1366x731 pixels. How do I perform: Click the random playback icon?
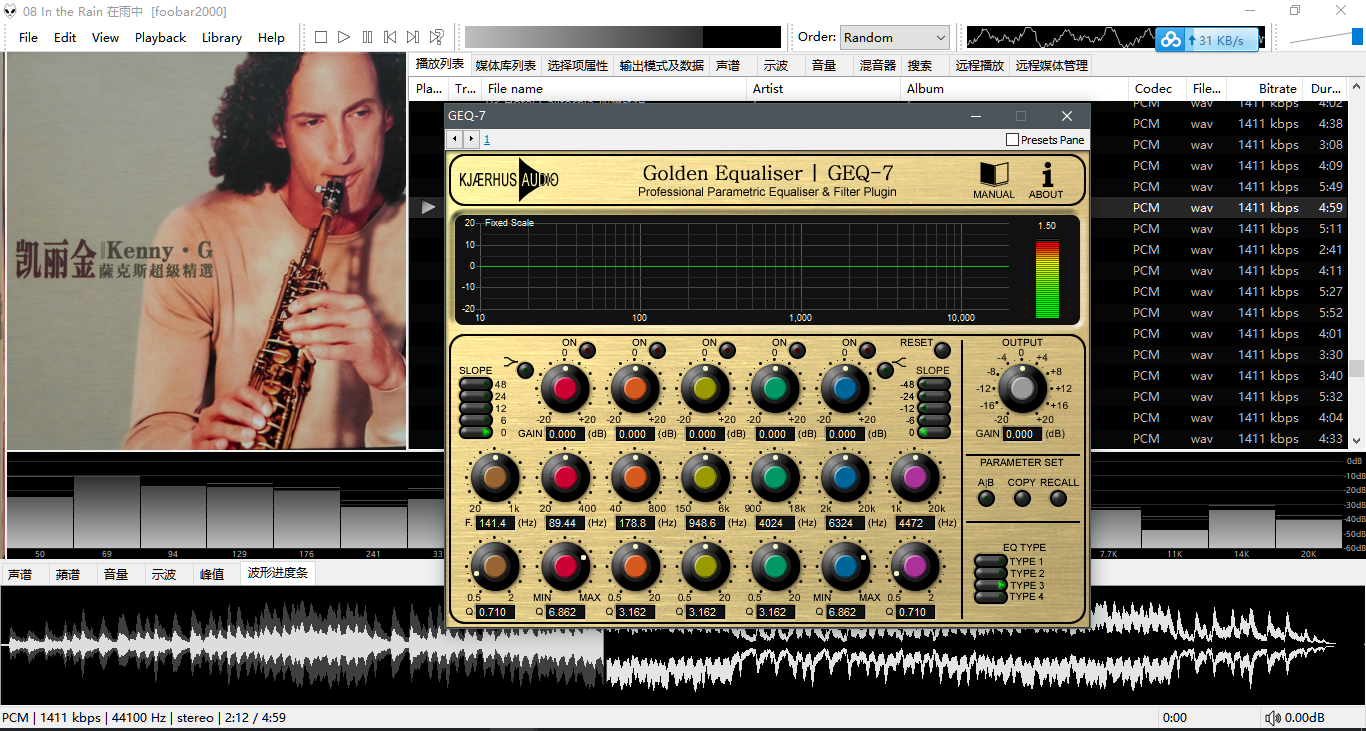coord(436,37)
